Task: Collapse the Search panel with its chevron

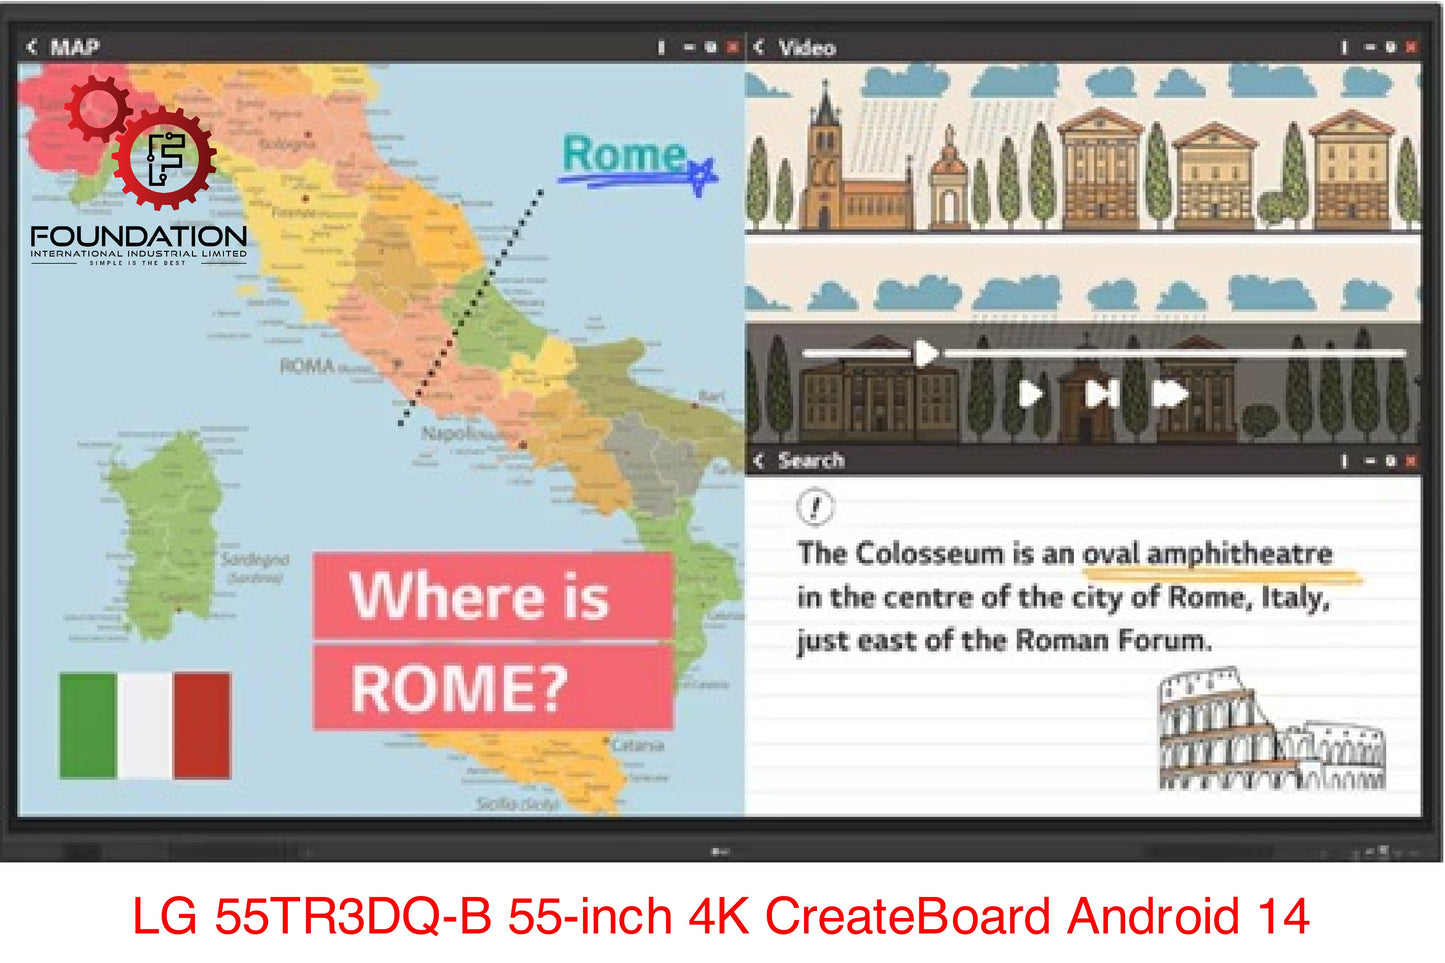Action: pyautogui.click(x=759, y=460)
